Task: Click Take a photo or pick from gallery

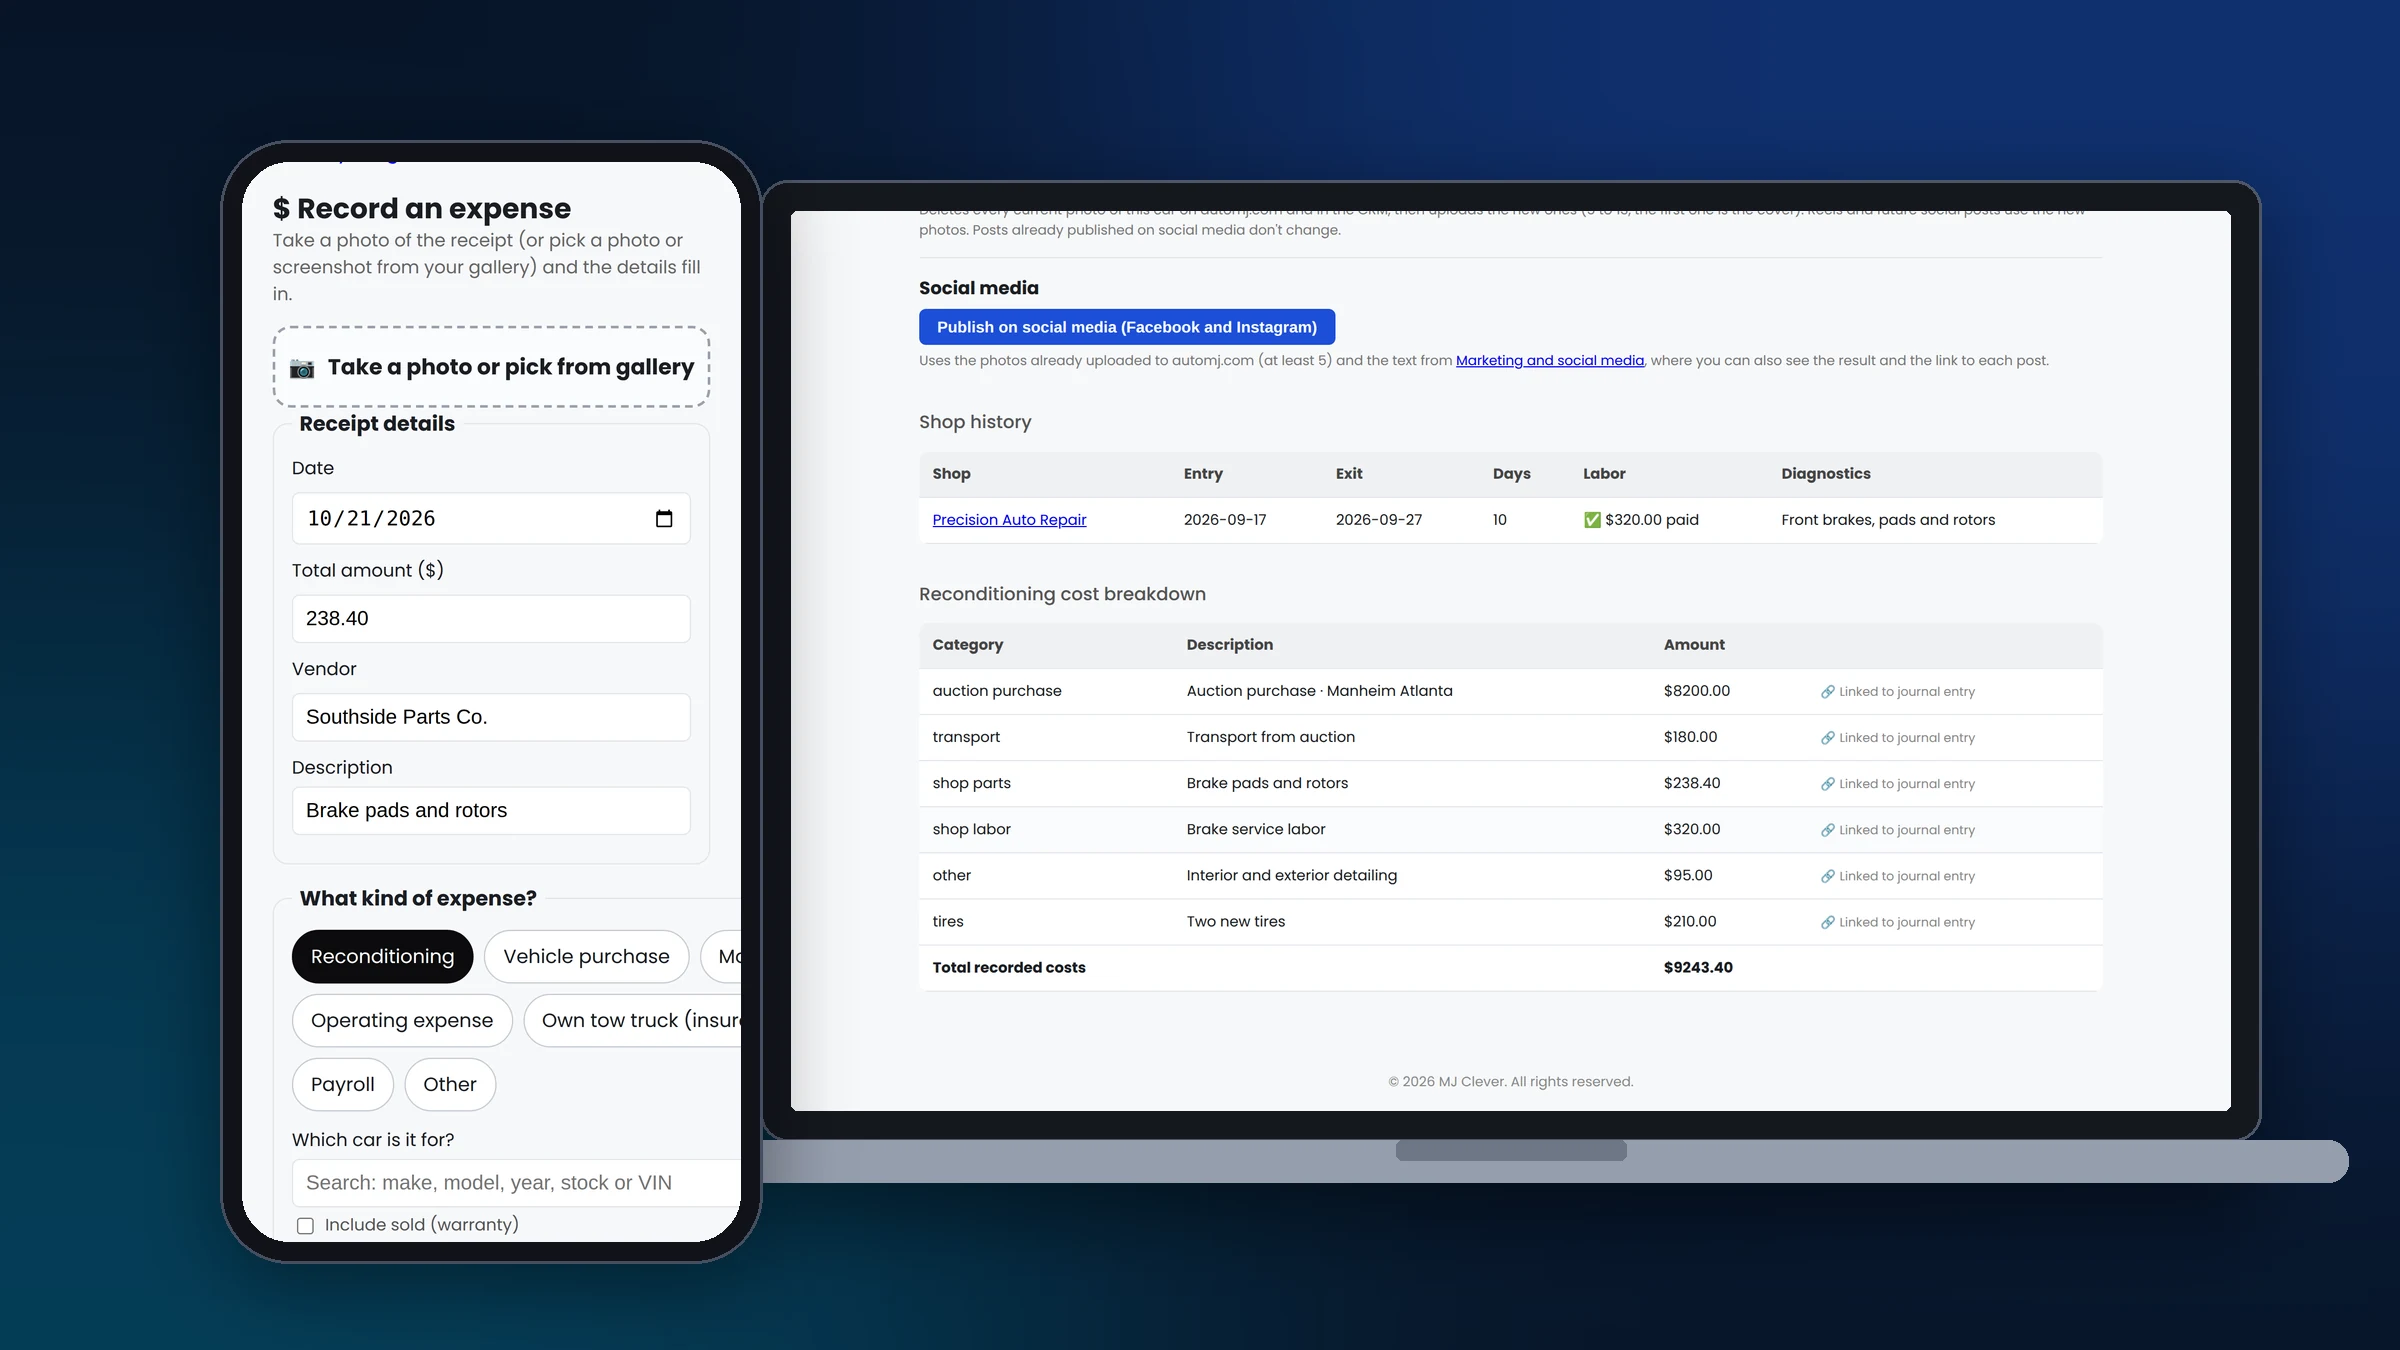Action: point(491,367)
